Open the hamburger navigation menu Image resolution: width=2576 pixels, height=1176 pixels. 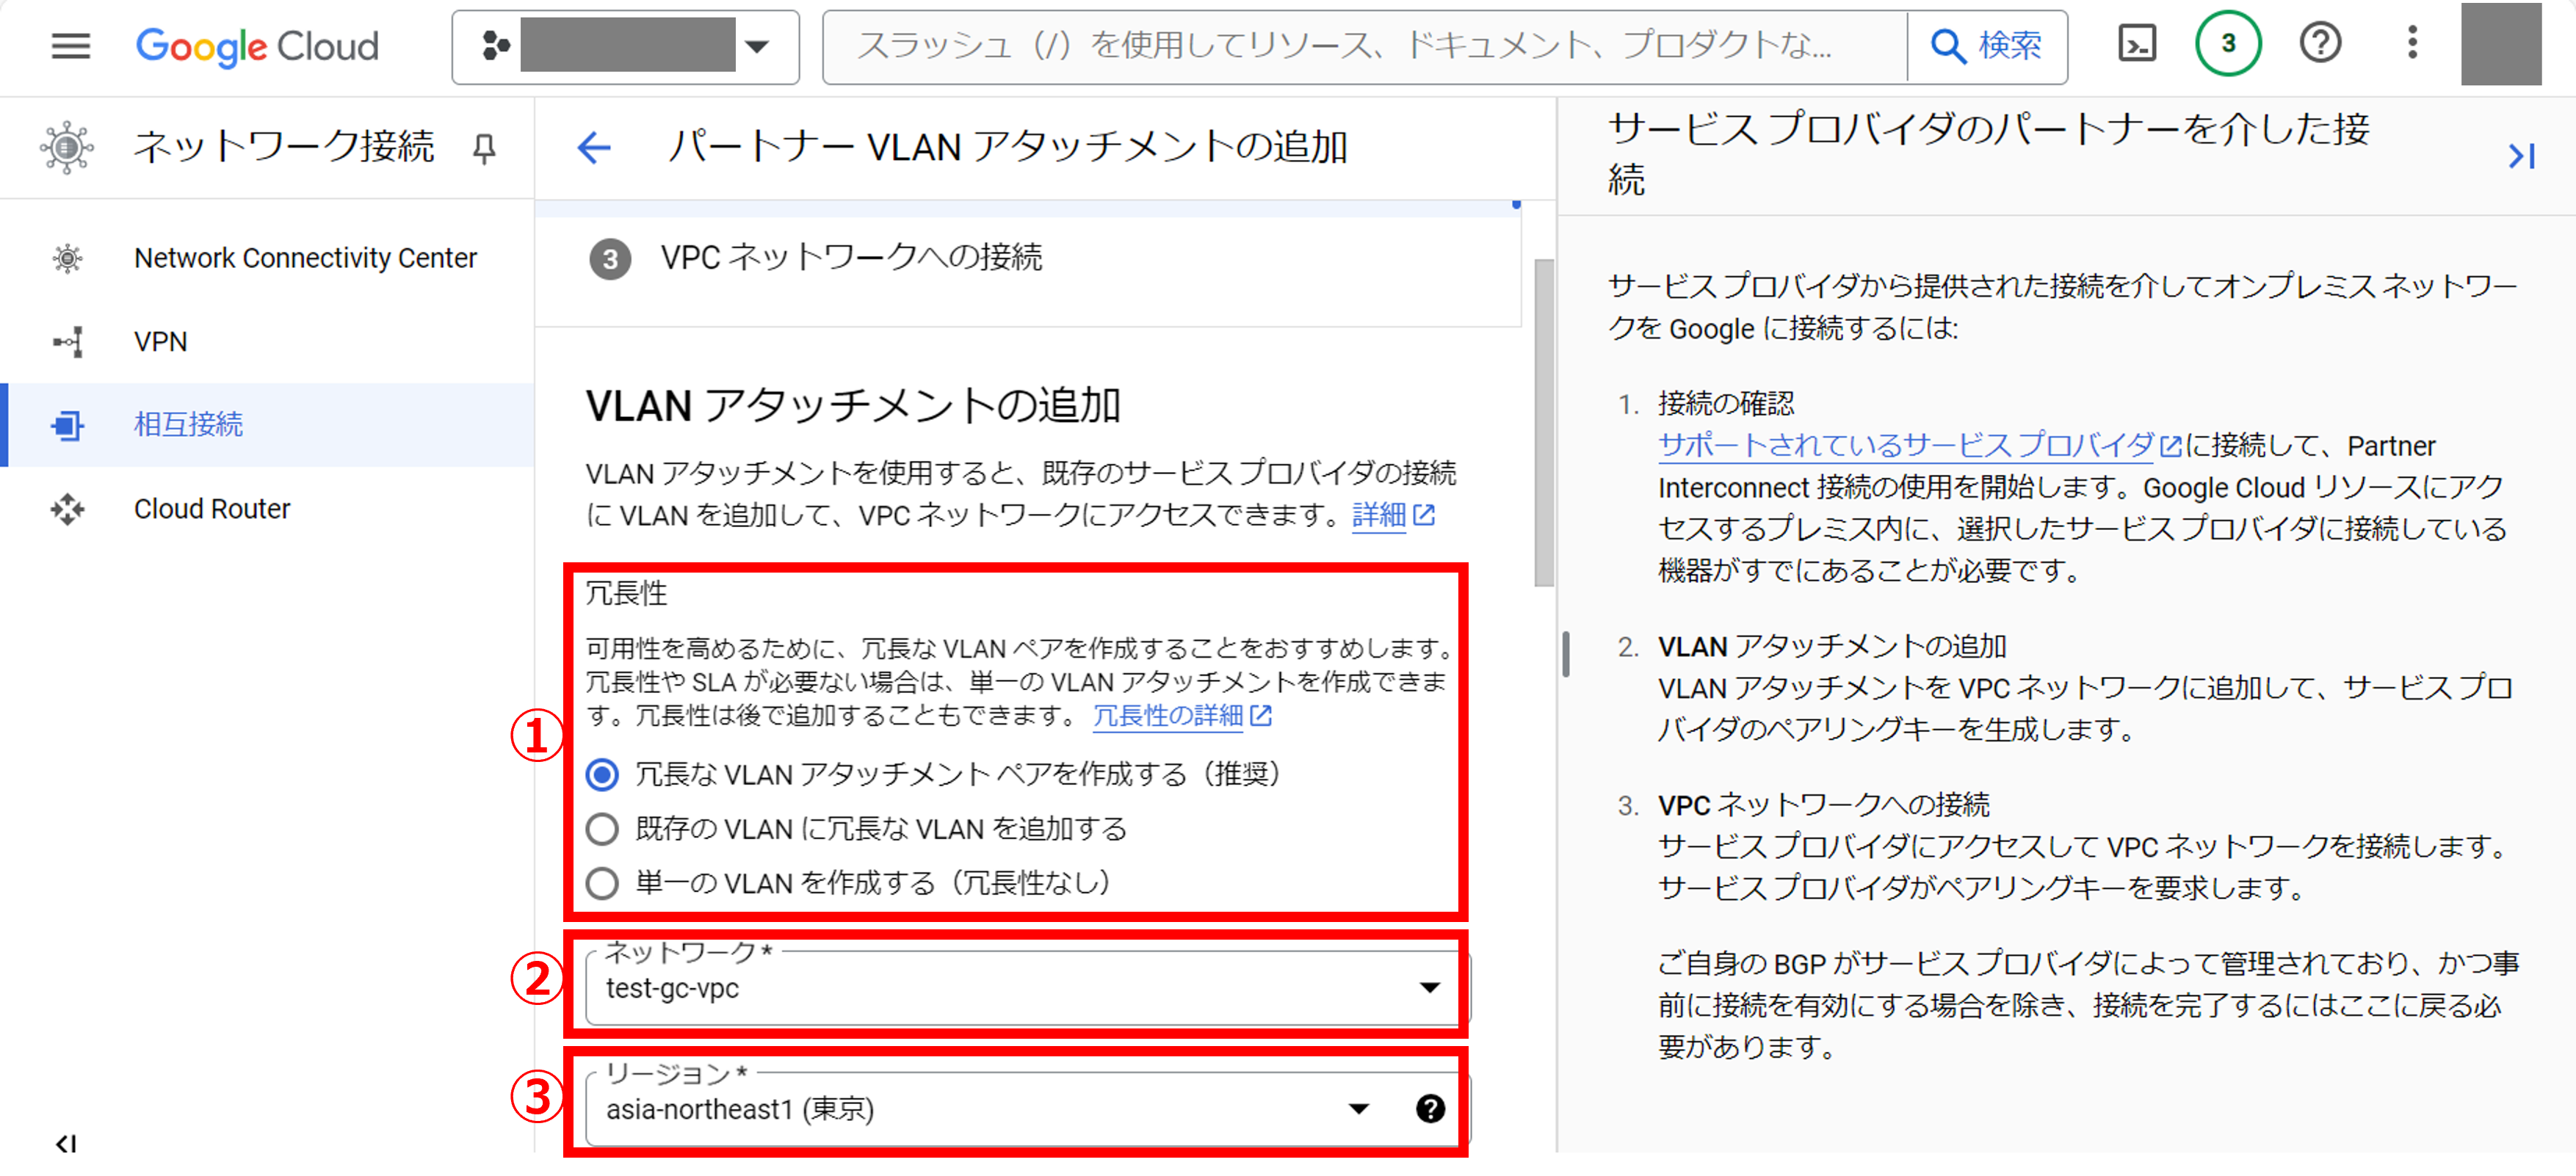(x=70, y=46)
